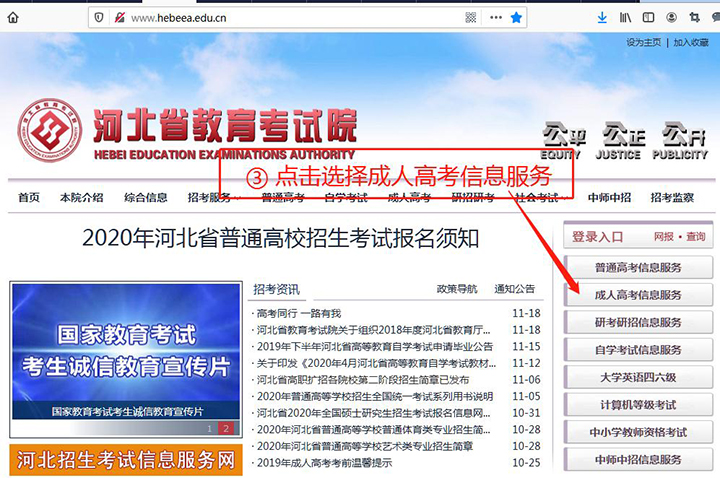Viewport: 720px width, 478px height.
Task: Open 研招研考 menu item
Action: click(x=473, y=198)
